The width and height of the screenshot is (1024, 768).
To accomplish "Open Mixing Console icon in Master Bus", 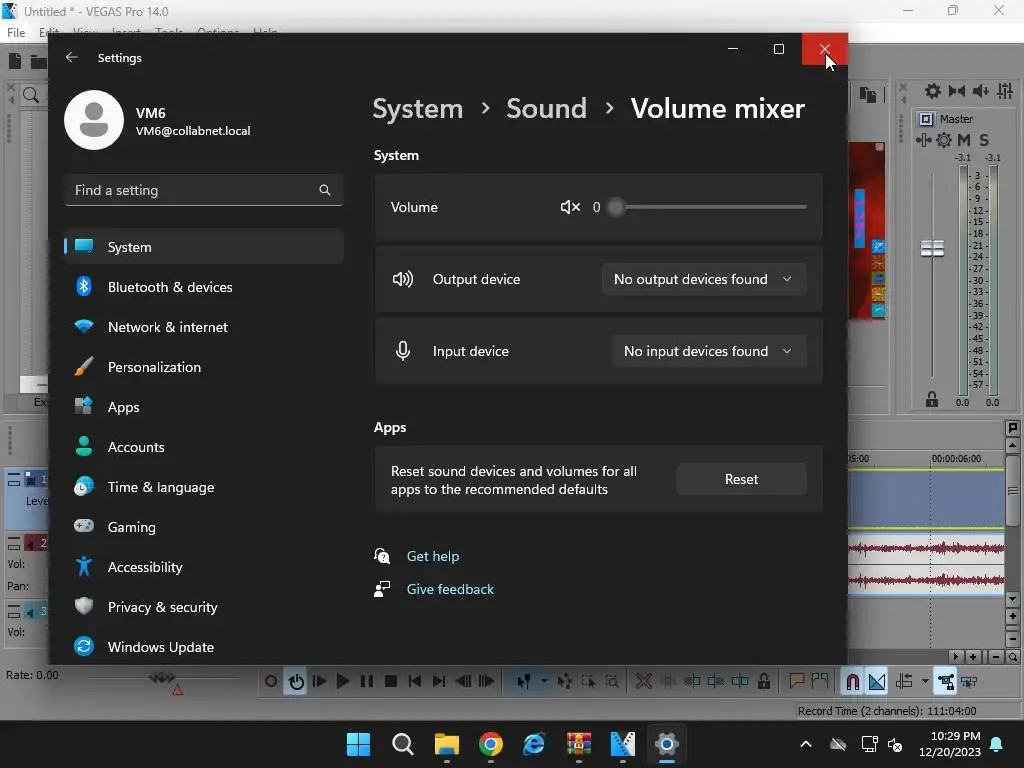I will [x=1005, y=91].
